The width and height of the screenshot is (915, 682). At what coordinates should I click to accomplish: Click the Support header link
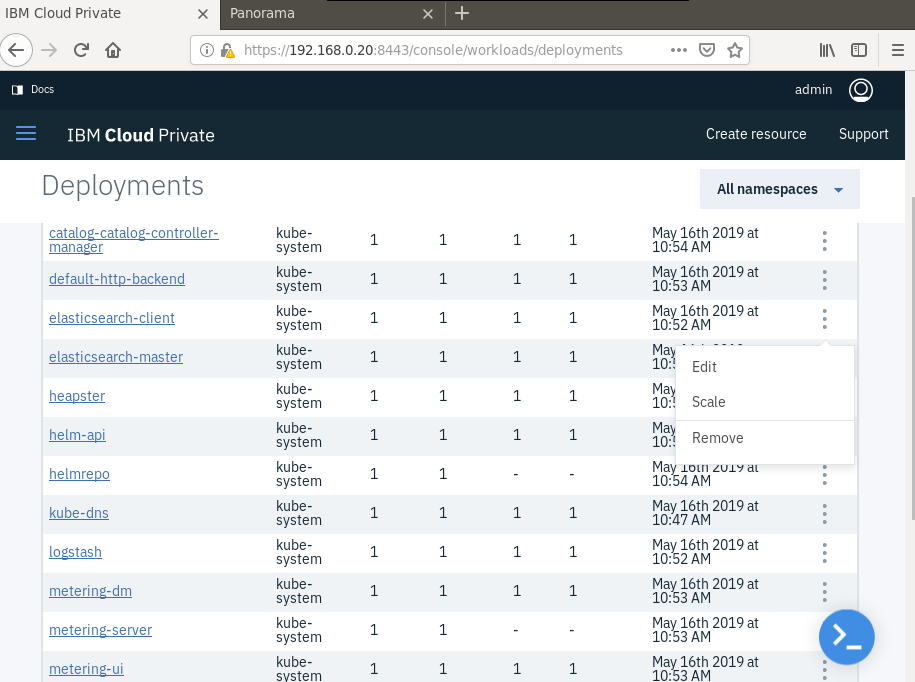[x=863, y=134]
